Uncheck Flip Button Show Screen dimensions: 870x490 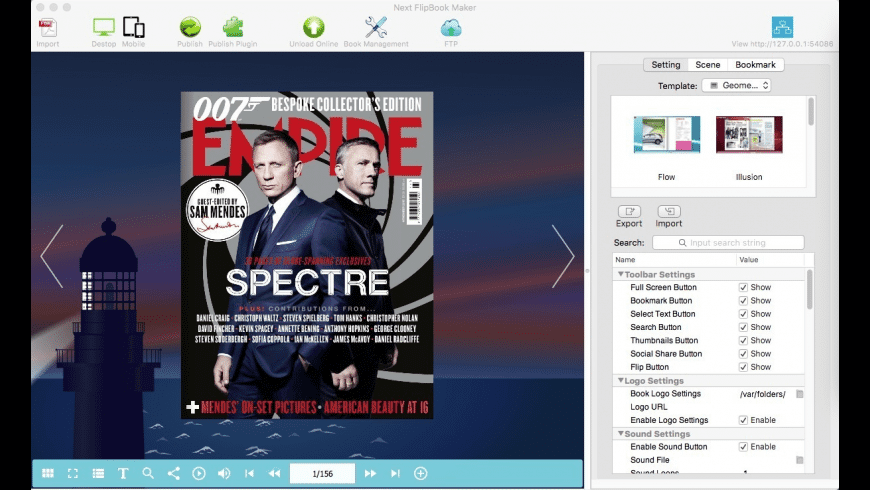[x=743, y=367]
